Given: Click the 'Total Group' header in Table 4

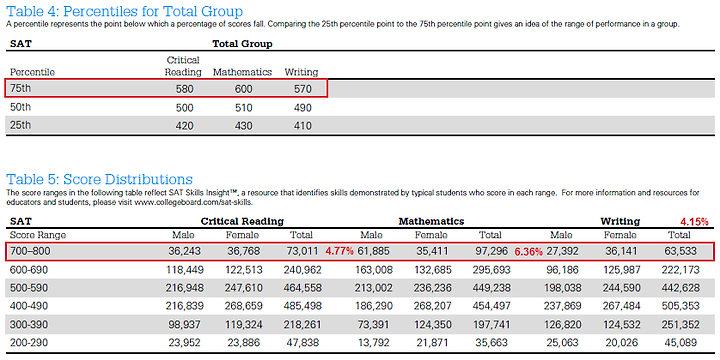Looking at the screenshot, I should click(242, 44).
